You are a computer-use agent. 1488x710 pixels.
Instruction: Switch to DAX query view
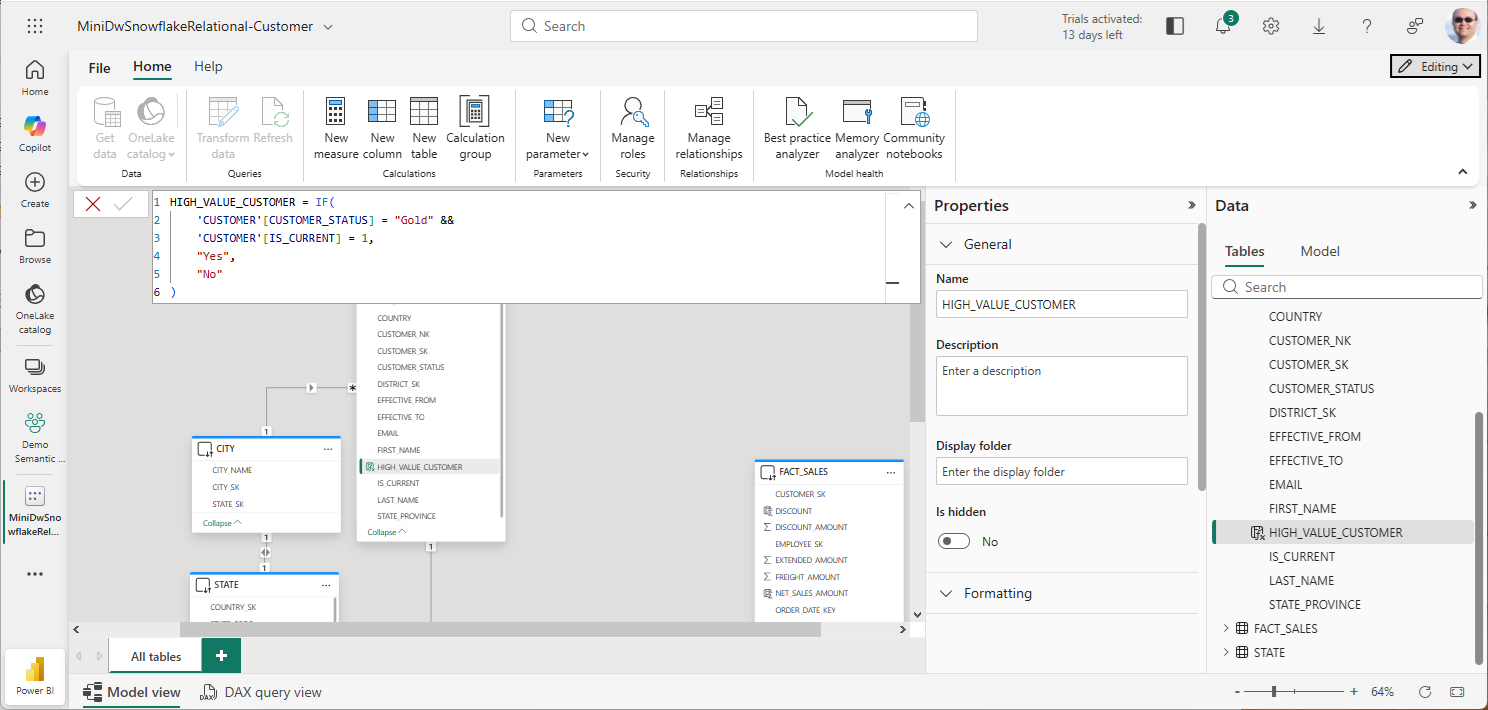point(260,692)
